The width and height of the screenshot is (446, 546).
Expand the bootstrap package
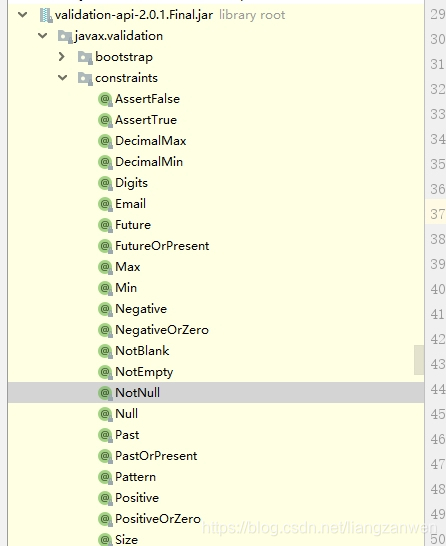click(x=62, y=57)
